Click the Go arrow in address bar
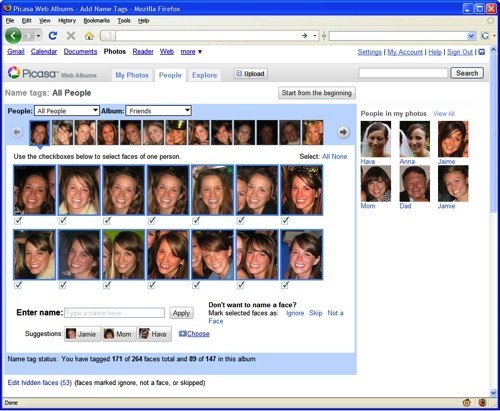The width and height of the screenshot is (500, 411). point(304,35)
